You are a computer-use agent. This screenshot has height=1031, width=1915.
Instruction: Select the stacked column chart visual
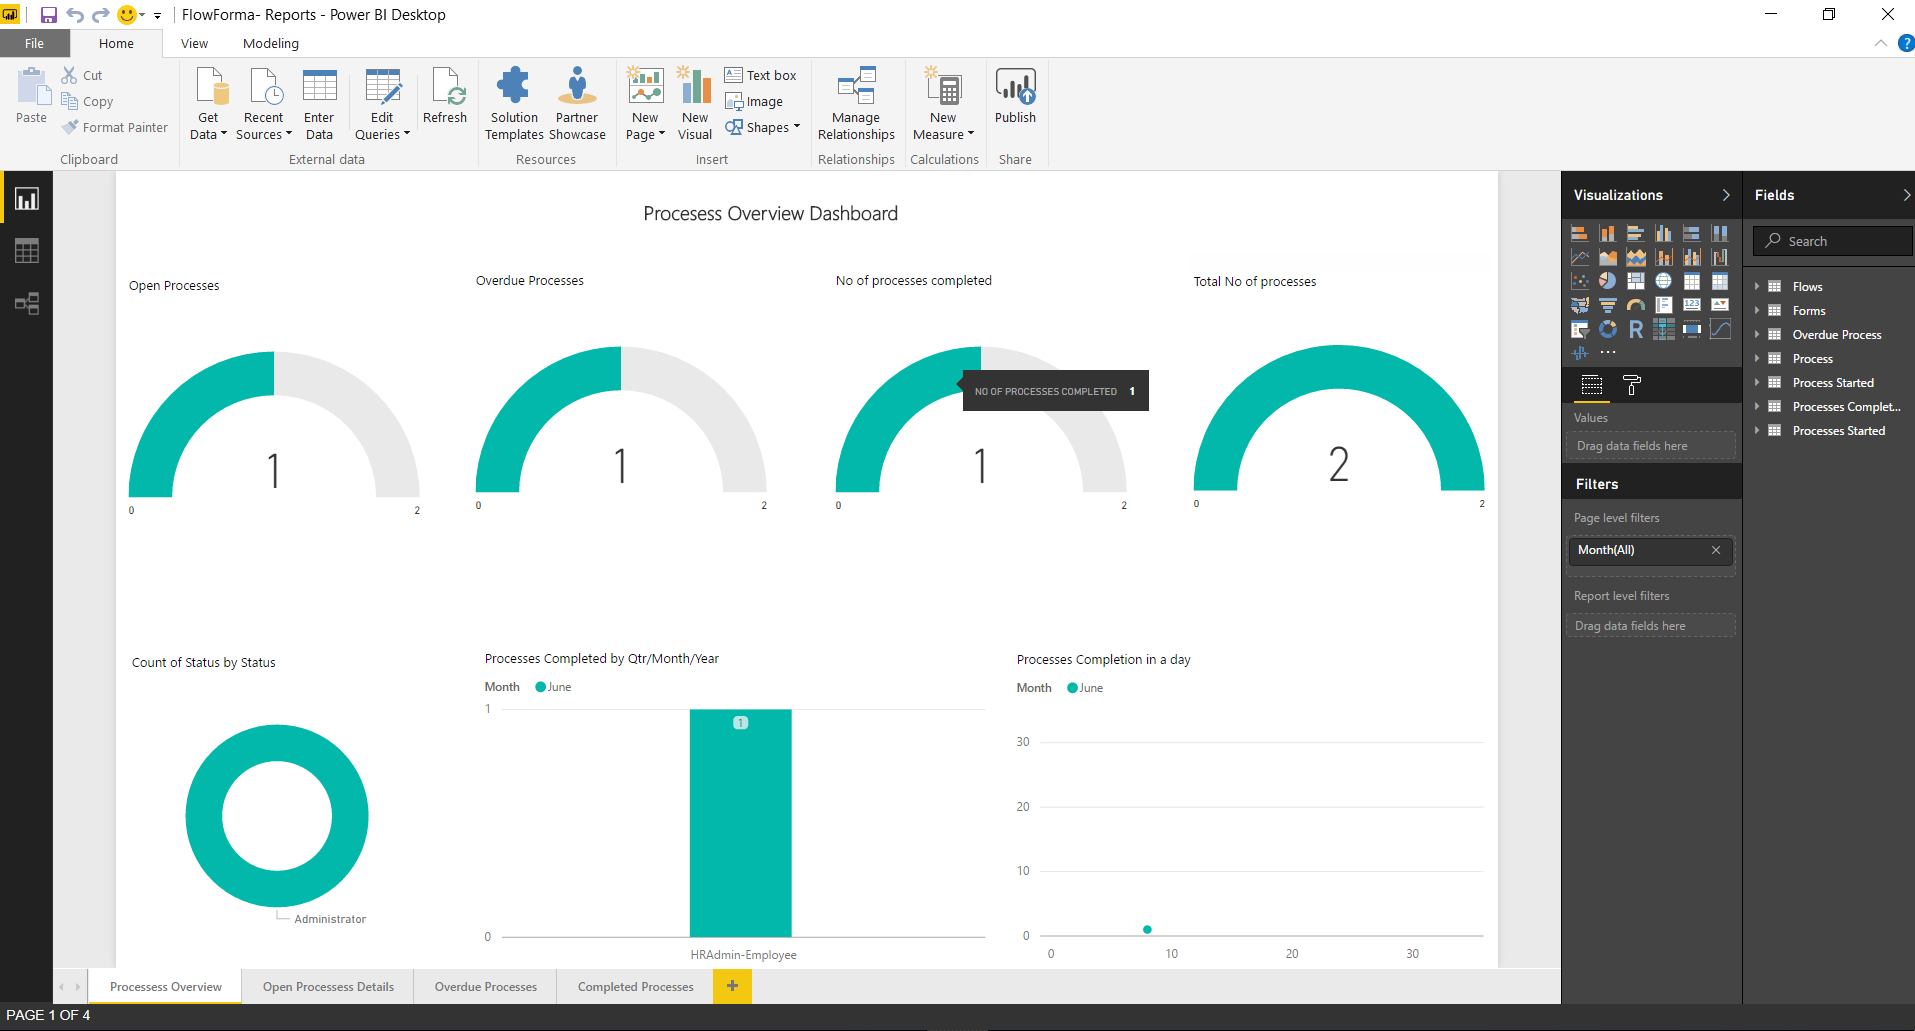1607,233
